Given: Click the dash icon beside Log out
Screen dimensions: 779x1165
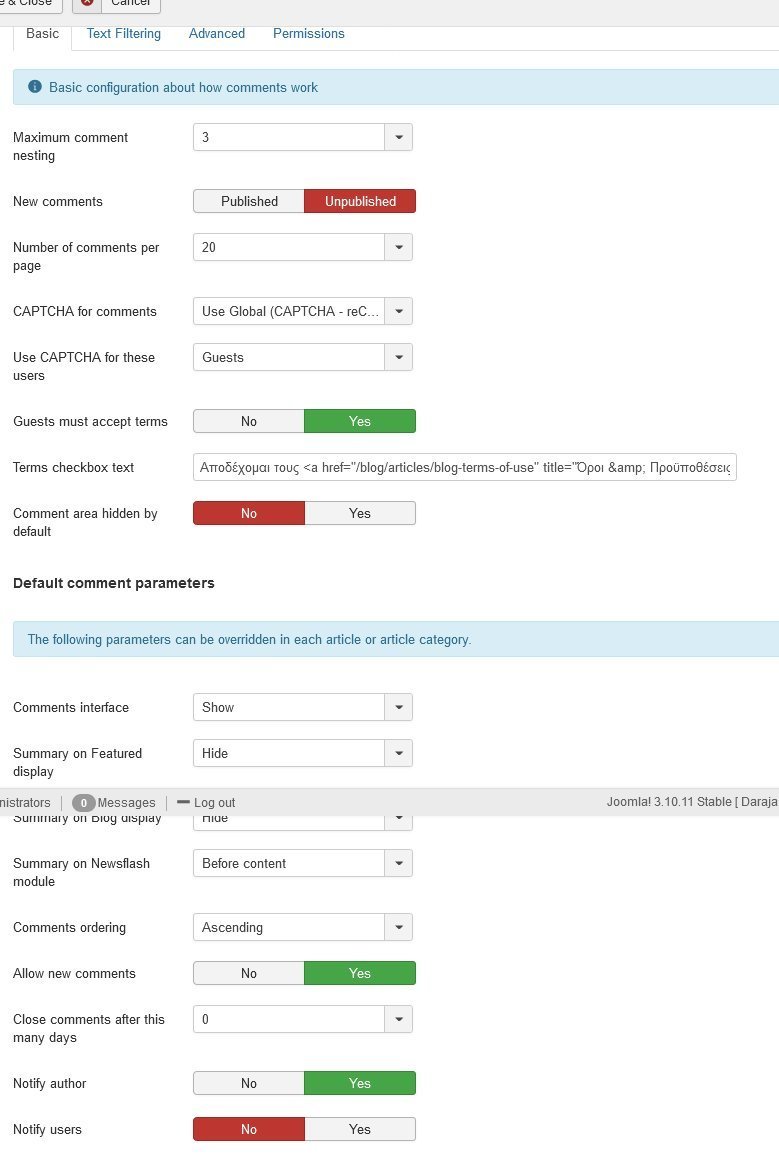Looking at the screenshot, I should tap(183, 802).
